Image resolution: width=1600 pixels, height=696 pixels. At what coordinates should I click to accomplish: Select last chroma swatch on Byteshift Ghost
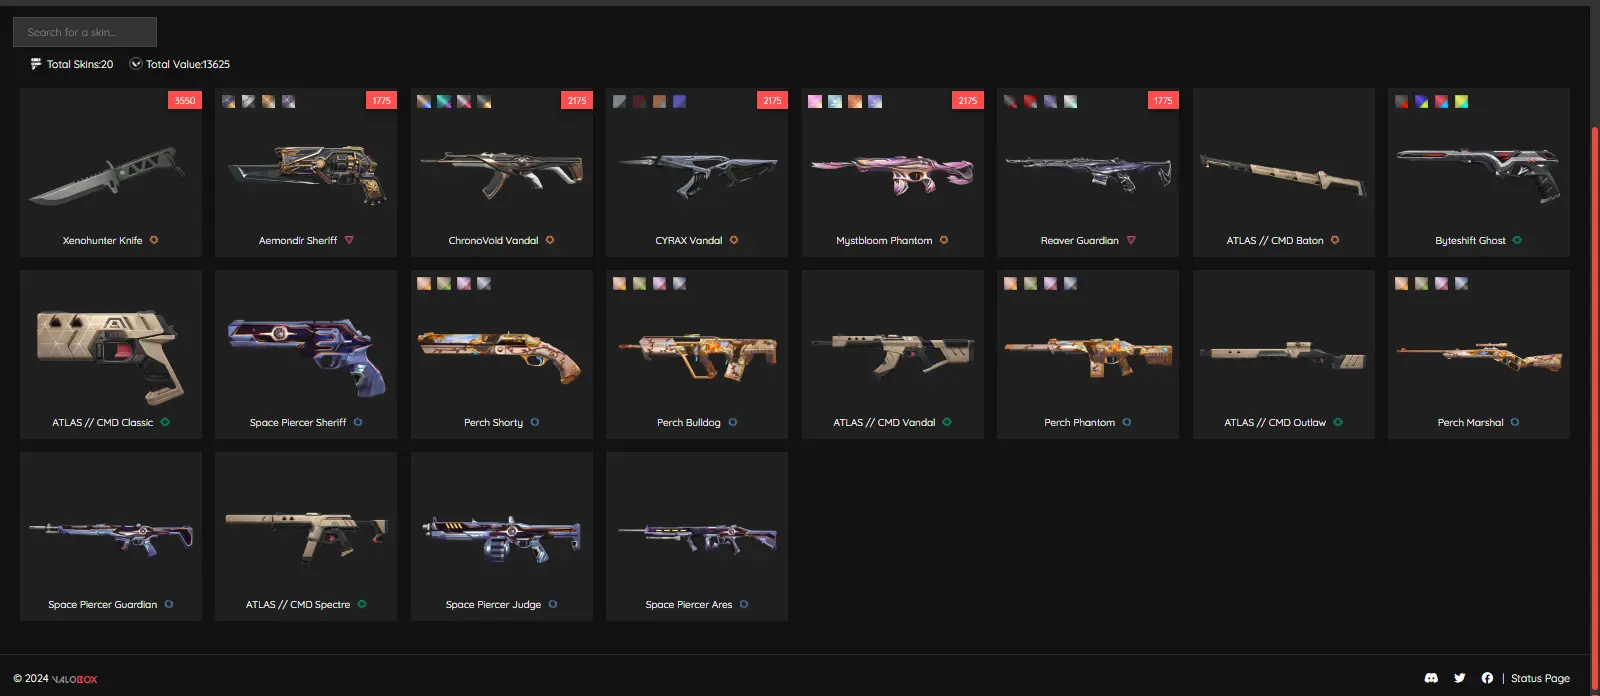[x=1461, y=101]
